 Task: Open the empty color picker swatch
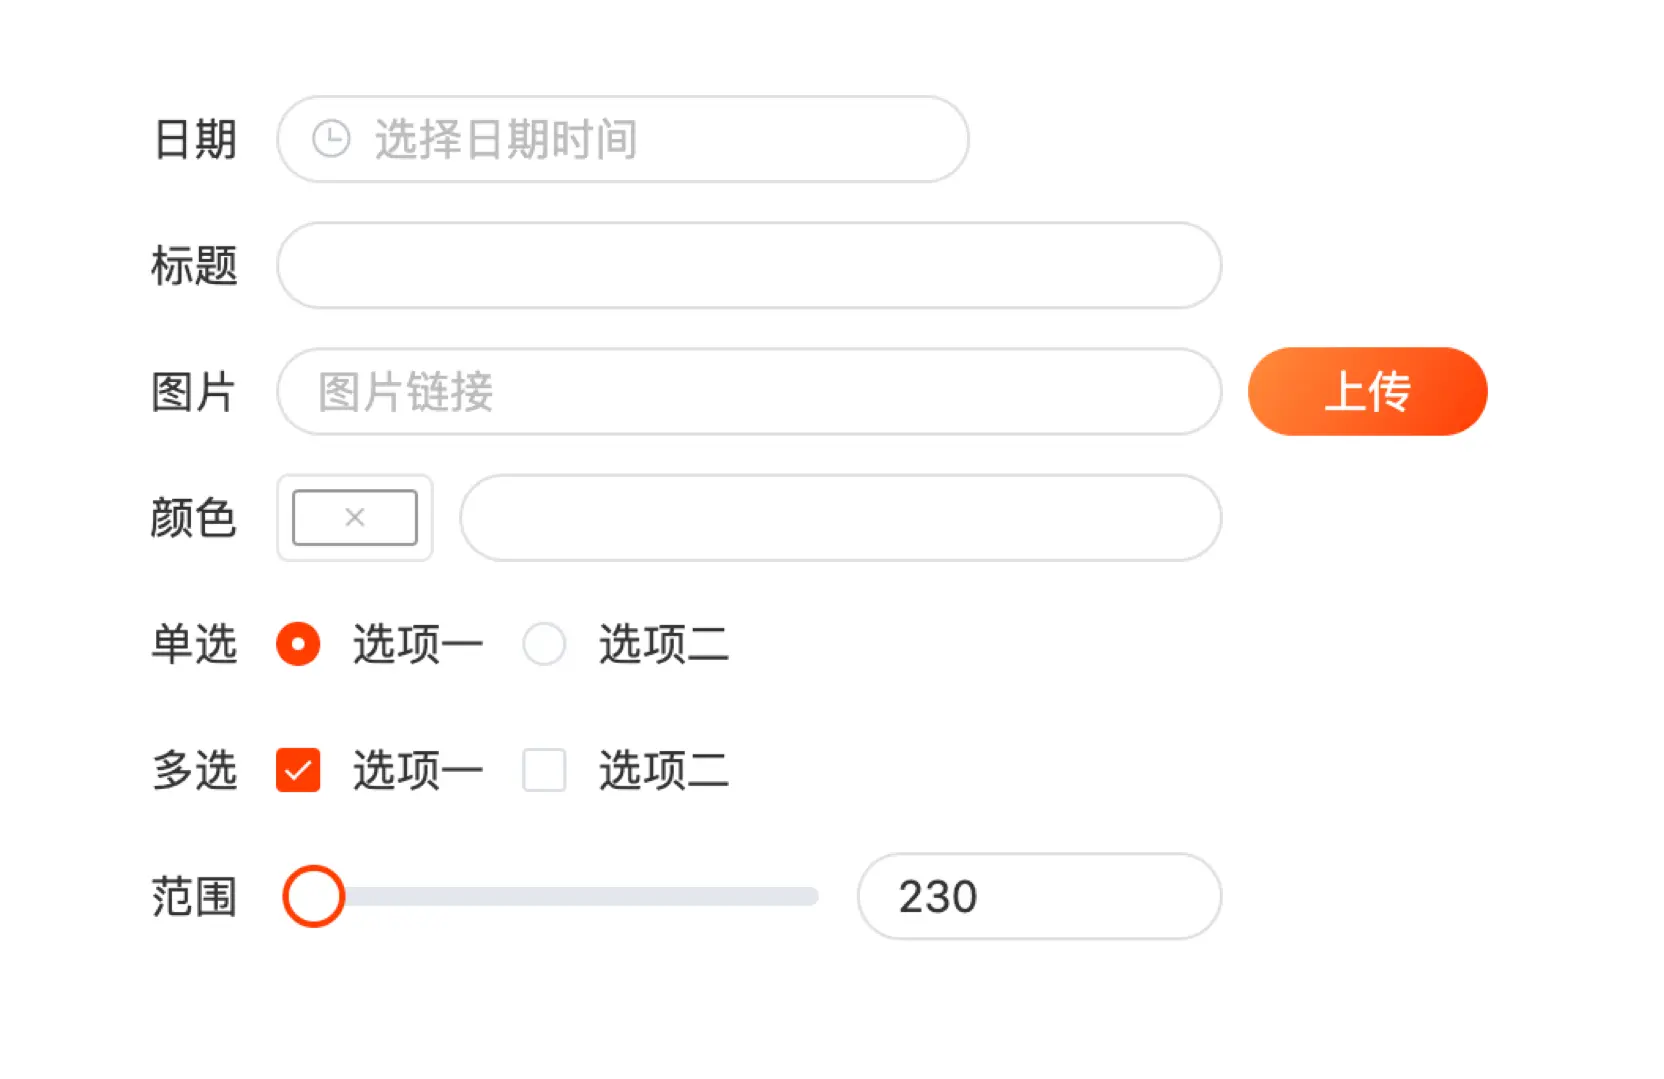pyautogui.click(x=354, y=517)
